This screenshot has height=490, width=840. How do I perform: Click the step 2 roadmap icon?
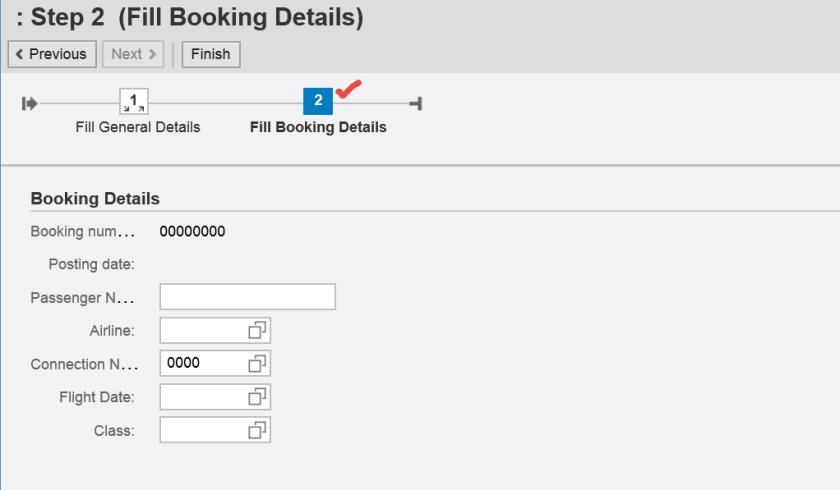(x=318, y=101)
